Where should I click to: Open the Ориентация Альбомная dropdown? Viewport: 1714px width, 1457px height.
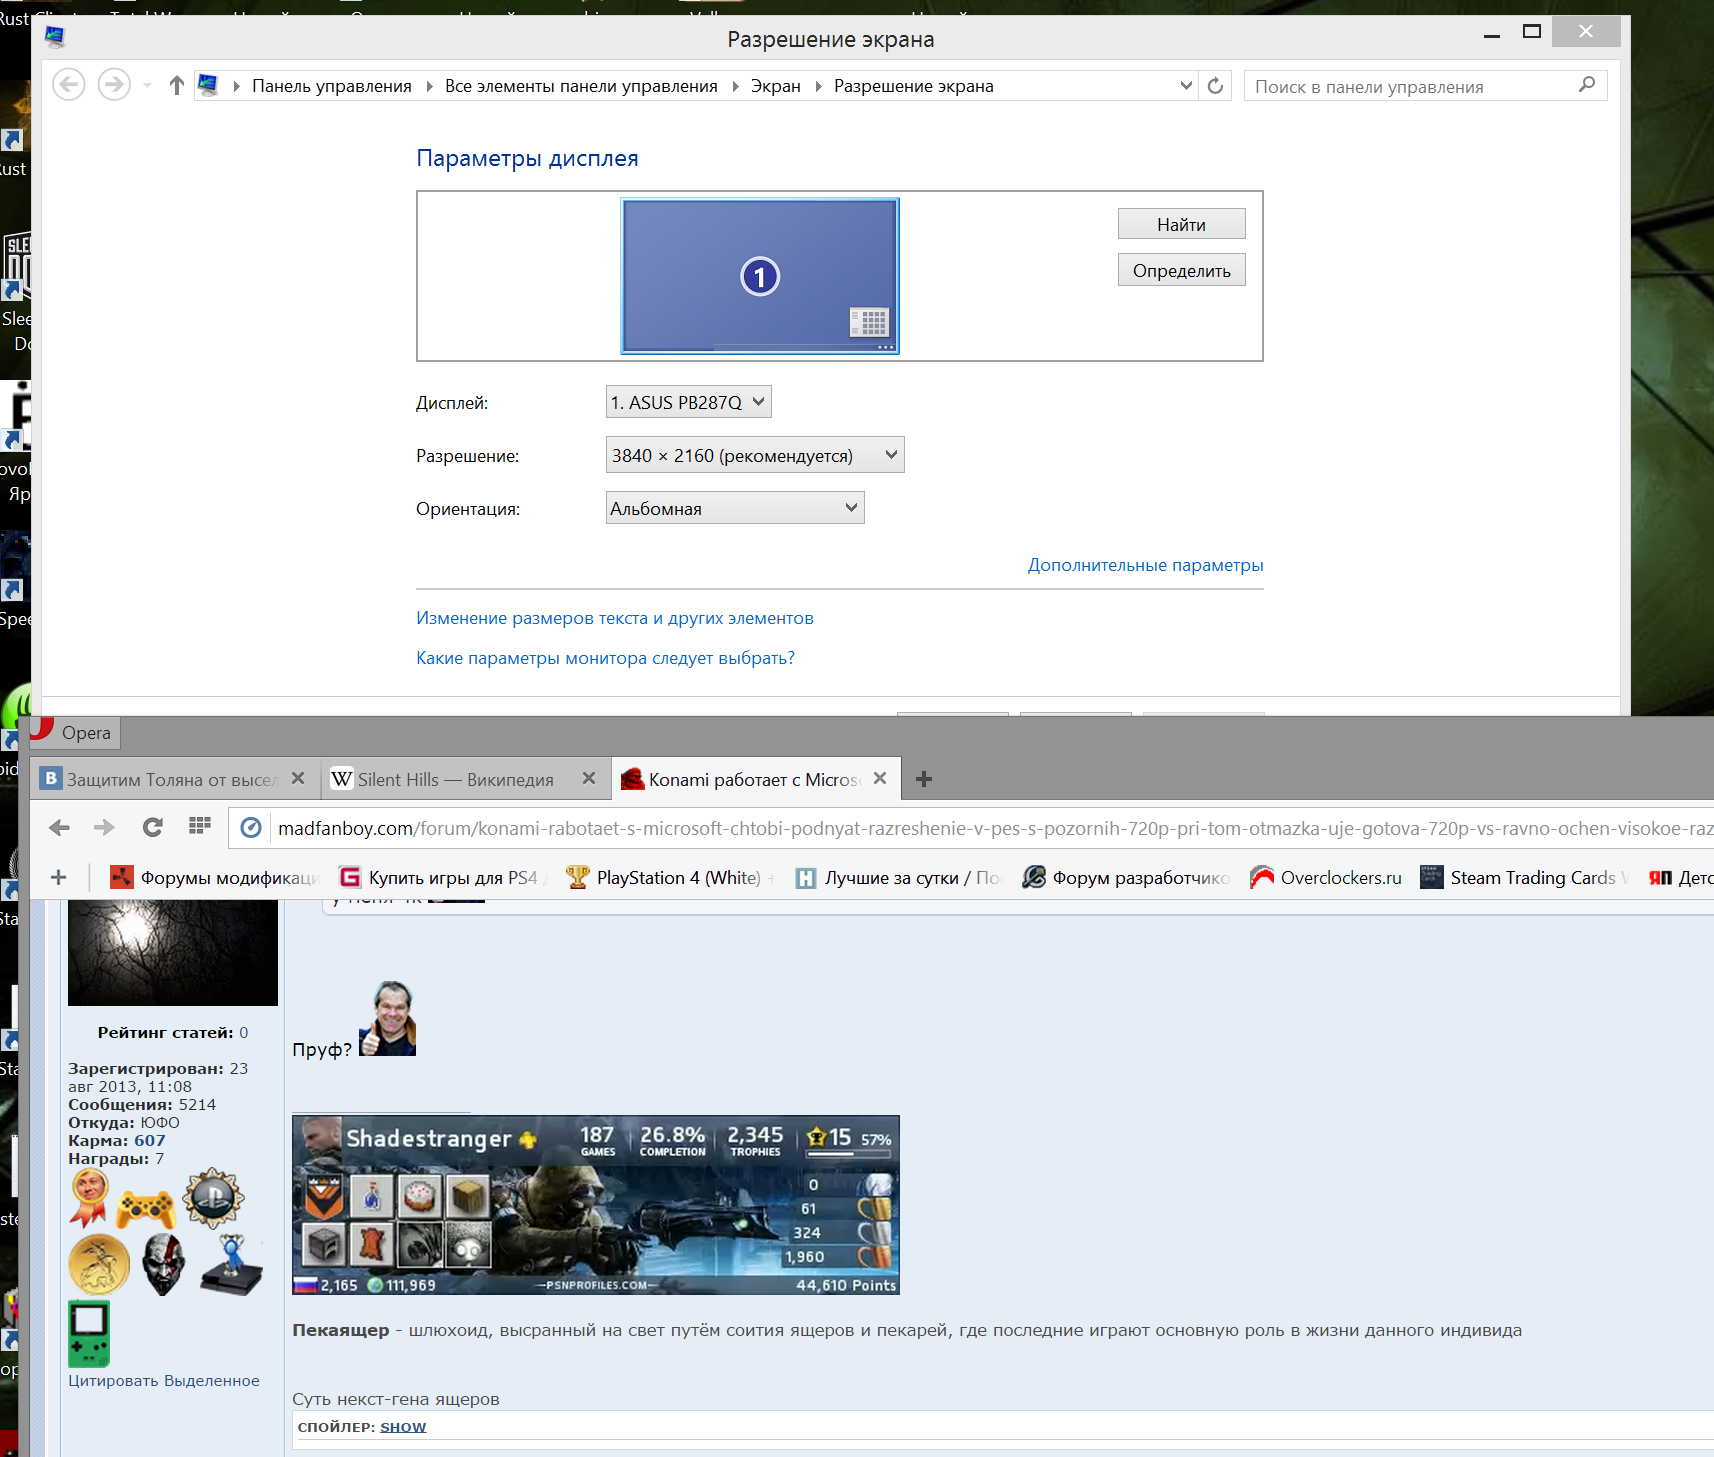click(x=735, y=508)
